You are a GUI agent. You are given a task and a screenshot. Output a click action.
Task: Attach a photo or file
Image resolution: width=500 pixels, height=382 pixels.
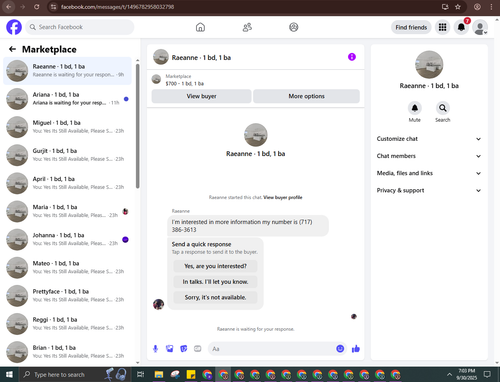pos(170,349)
